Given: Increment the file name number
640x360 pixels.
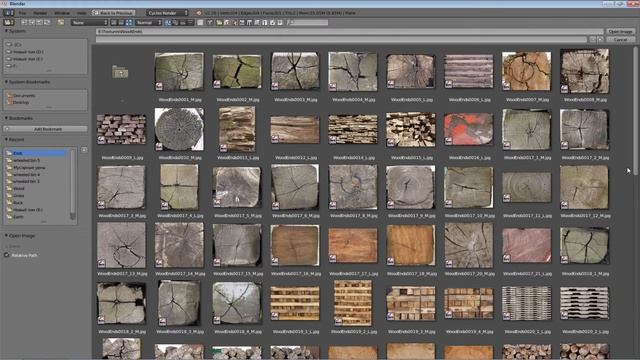Looking at the screenshot, I should [600, 40].
